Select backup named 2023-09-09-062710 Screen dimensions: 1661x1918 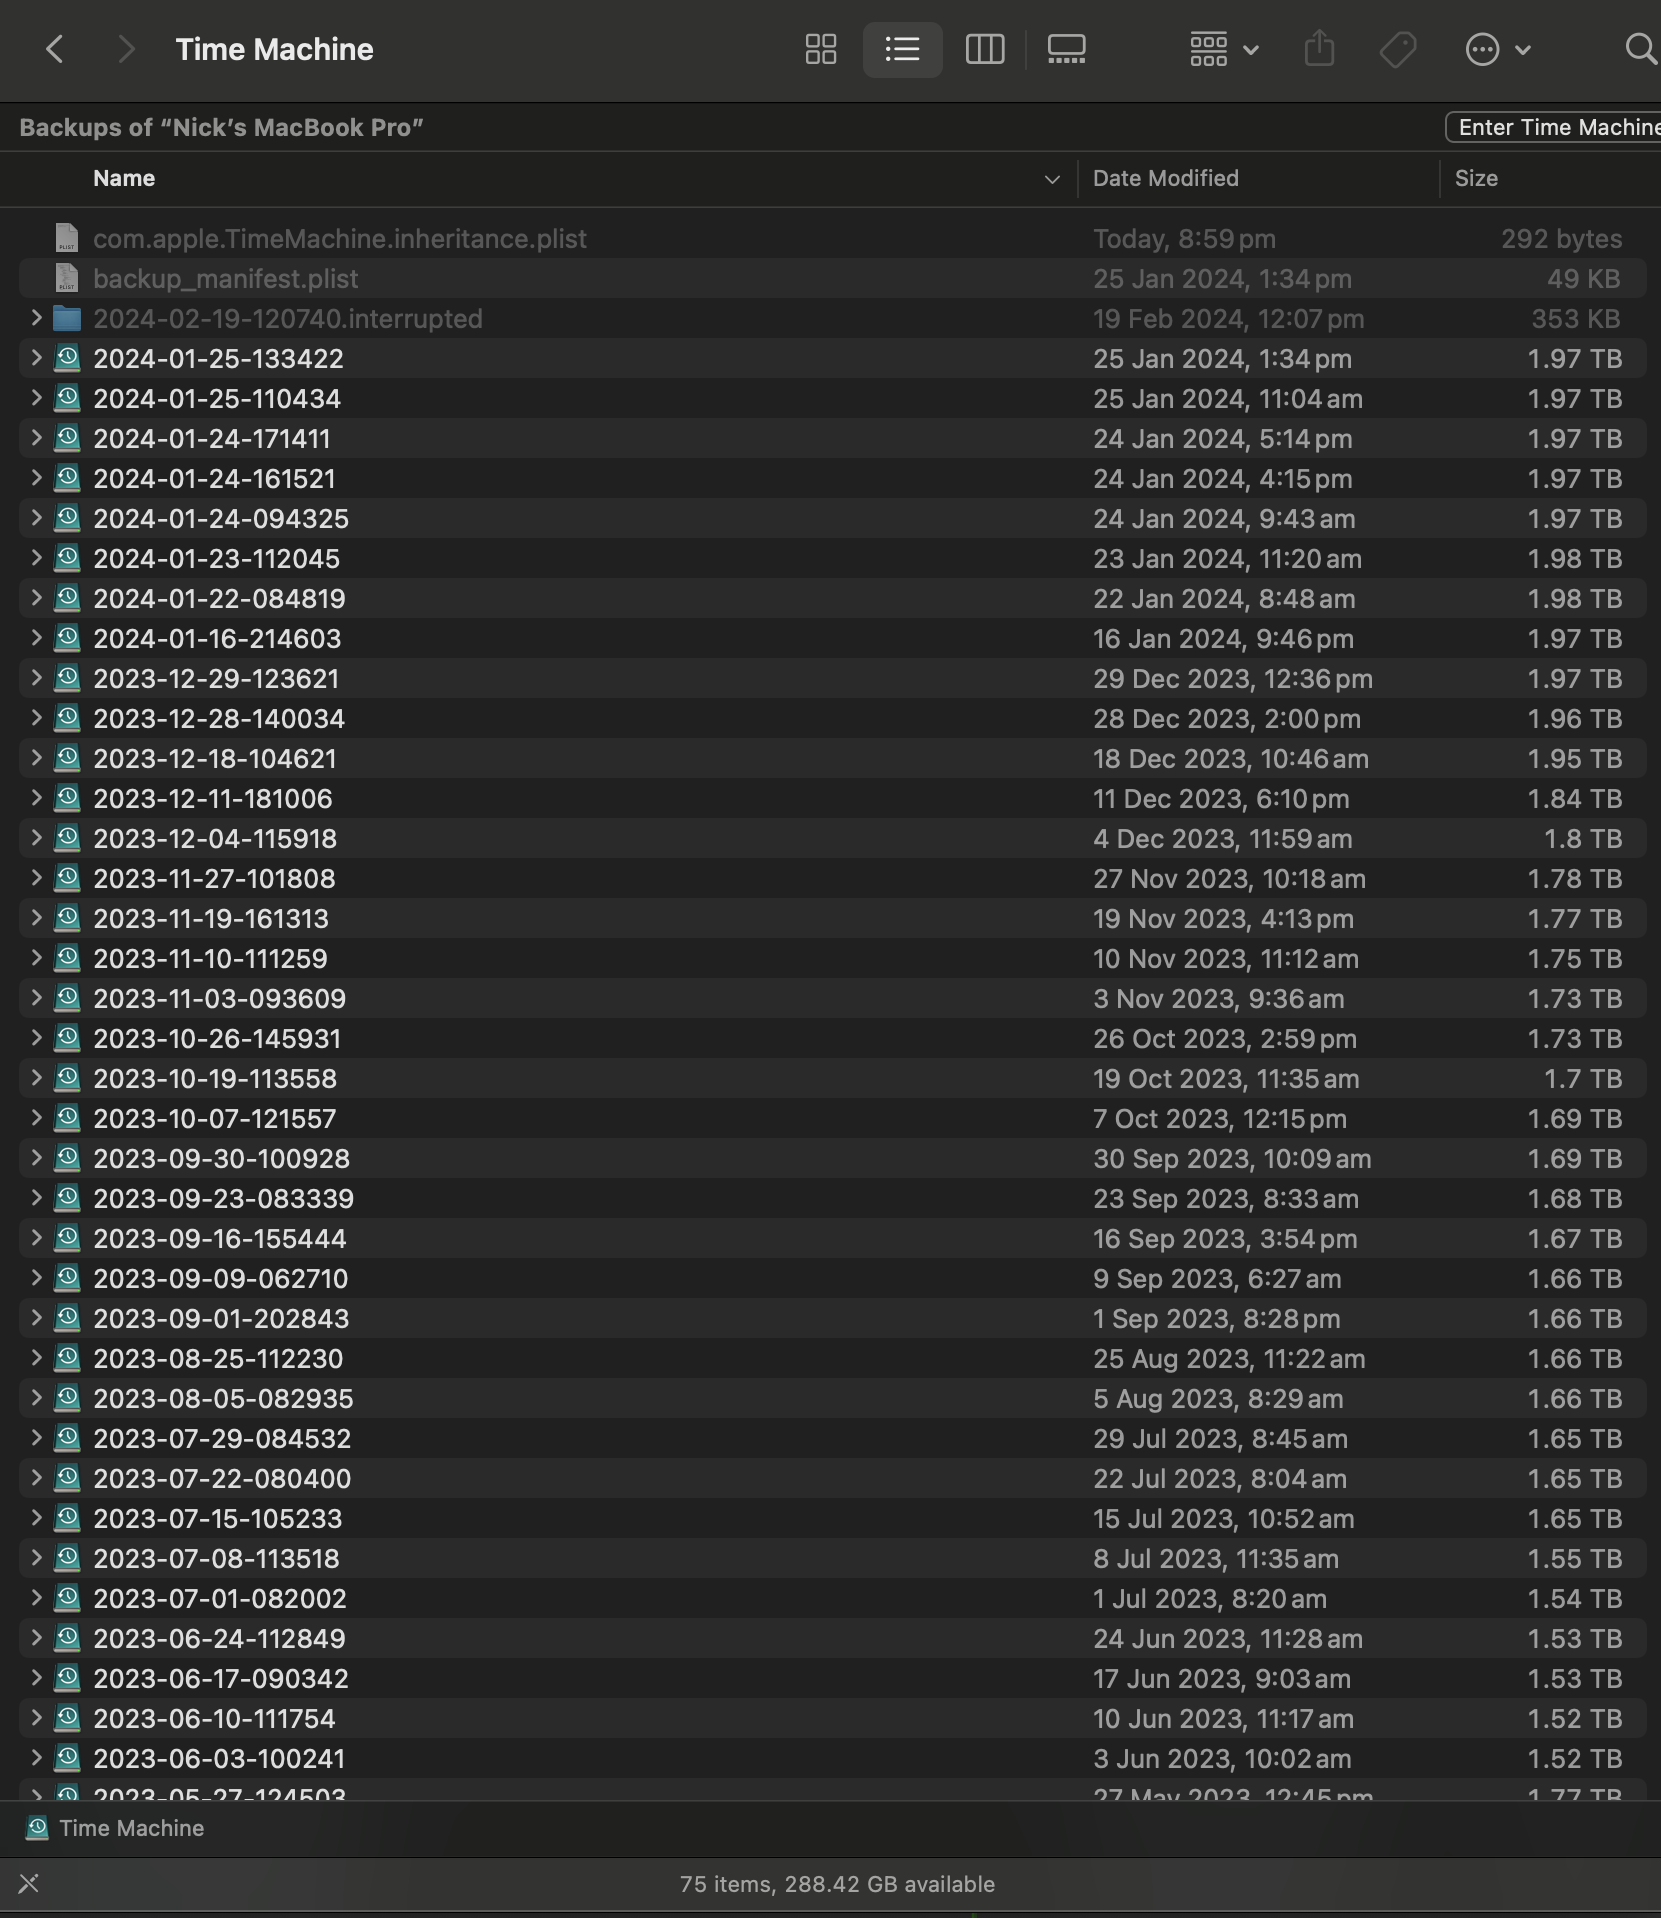coord(221,1278)
